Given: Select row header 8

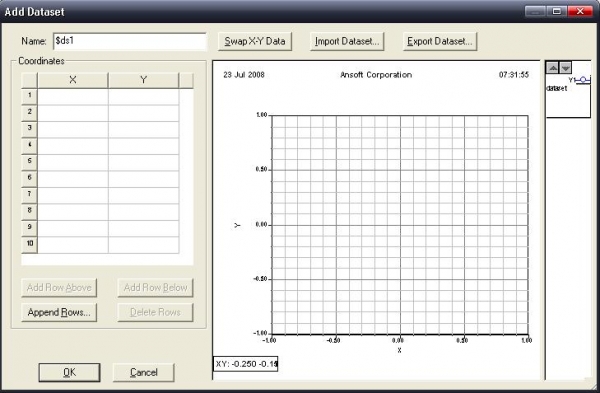Looking at the screenshot, I should point(29,212).
